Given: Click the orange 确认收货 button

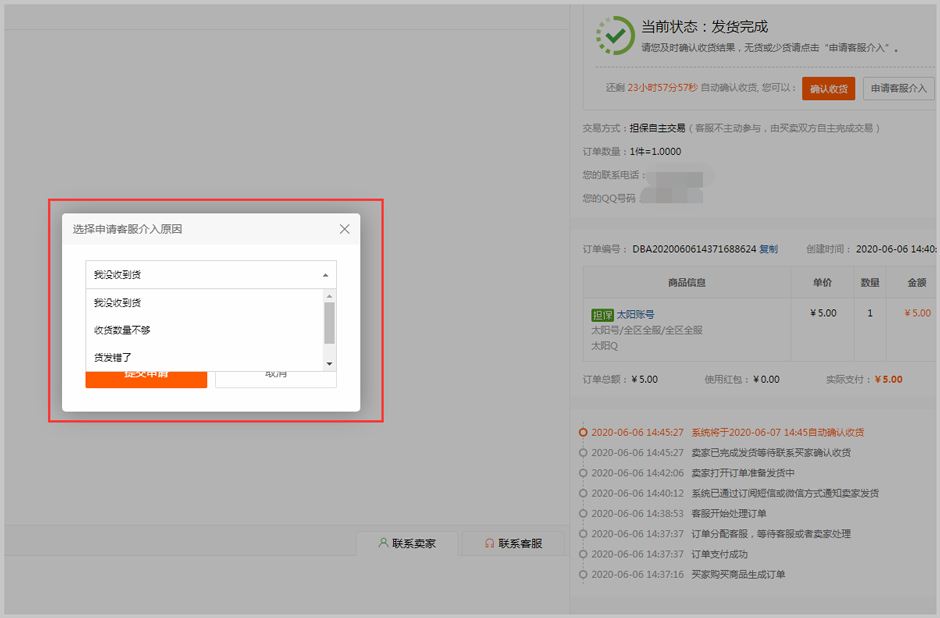Looking at the screenshot, I should pos(828,89).
